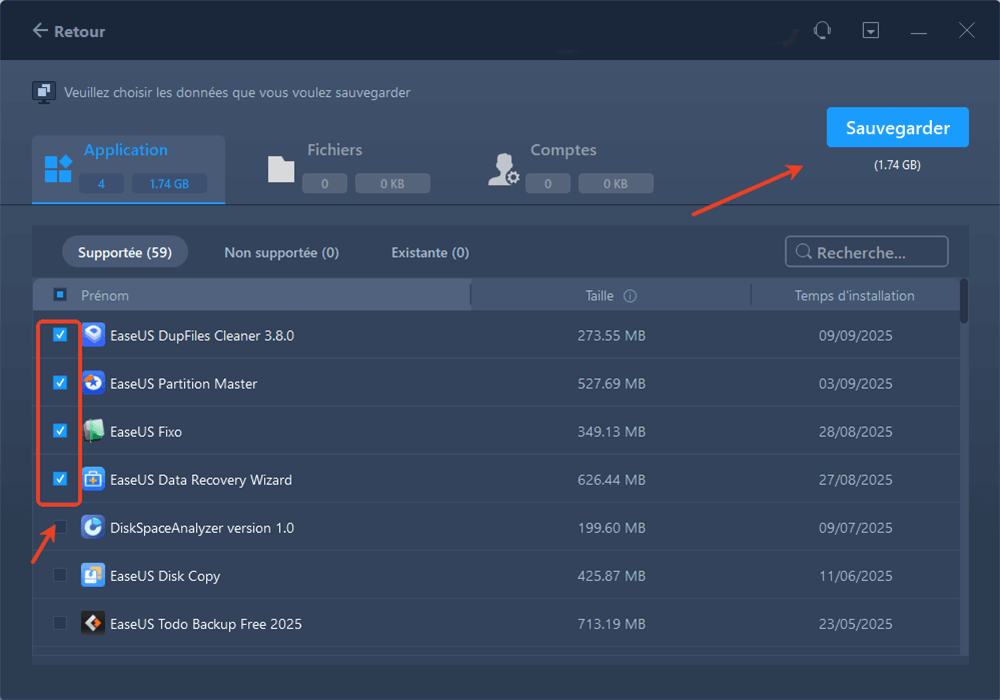The width and height of the screenshot is (1000, 700).
Task: Click the DiskSpaceAnalyzer app icon
Action: point(93,527)
